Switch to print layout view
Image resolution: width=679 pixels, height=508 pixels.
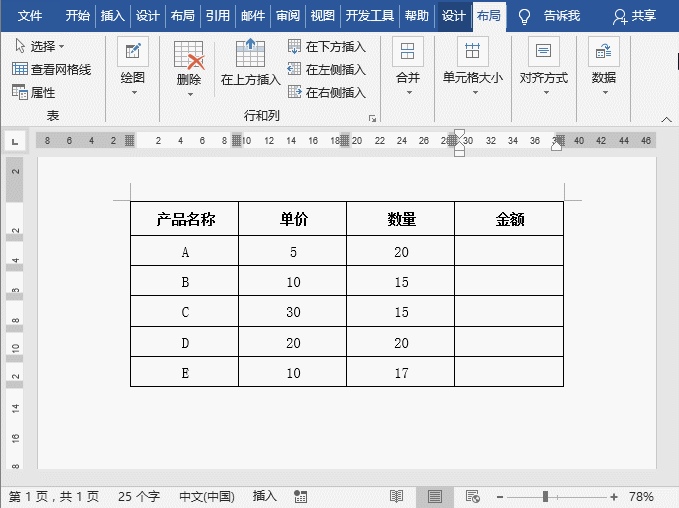point(435,496)
